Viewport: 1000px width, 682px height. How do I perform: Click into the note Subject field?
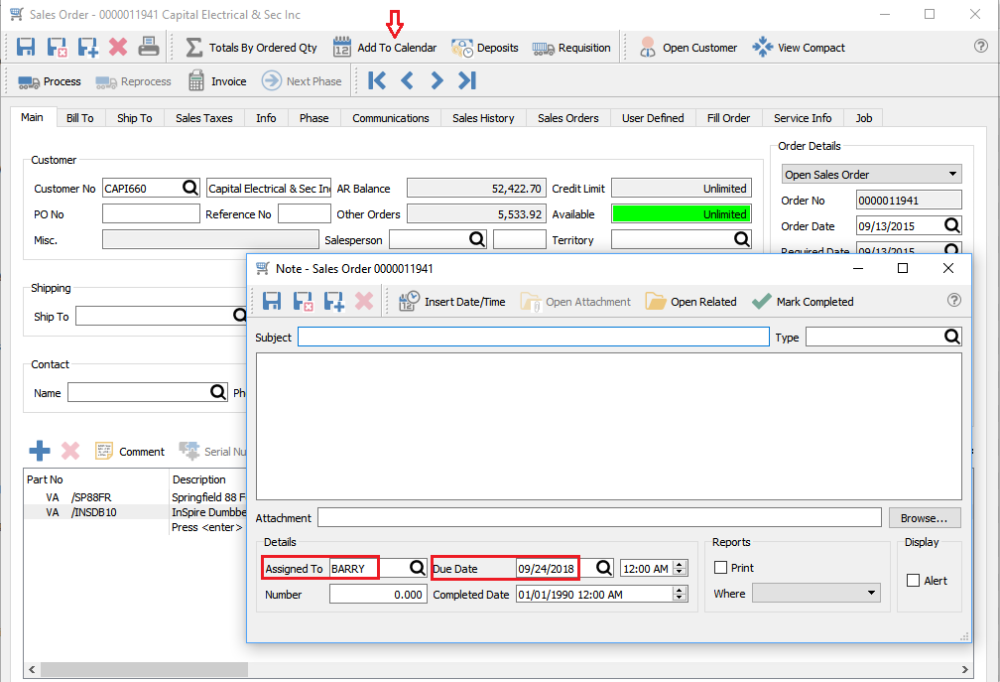(533, 337)
